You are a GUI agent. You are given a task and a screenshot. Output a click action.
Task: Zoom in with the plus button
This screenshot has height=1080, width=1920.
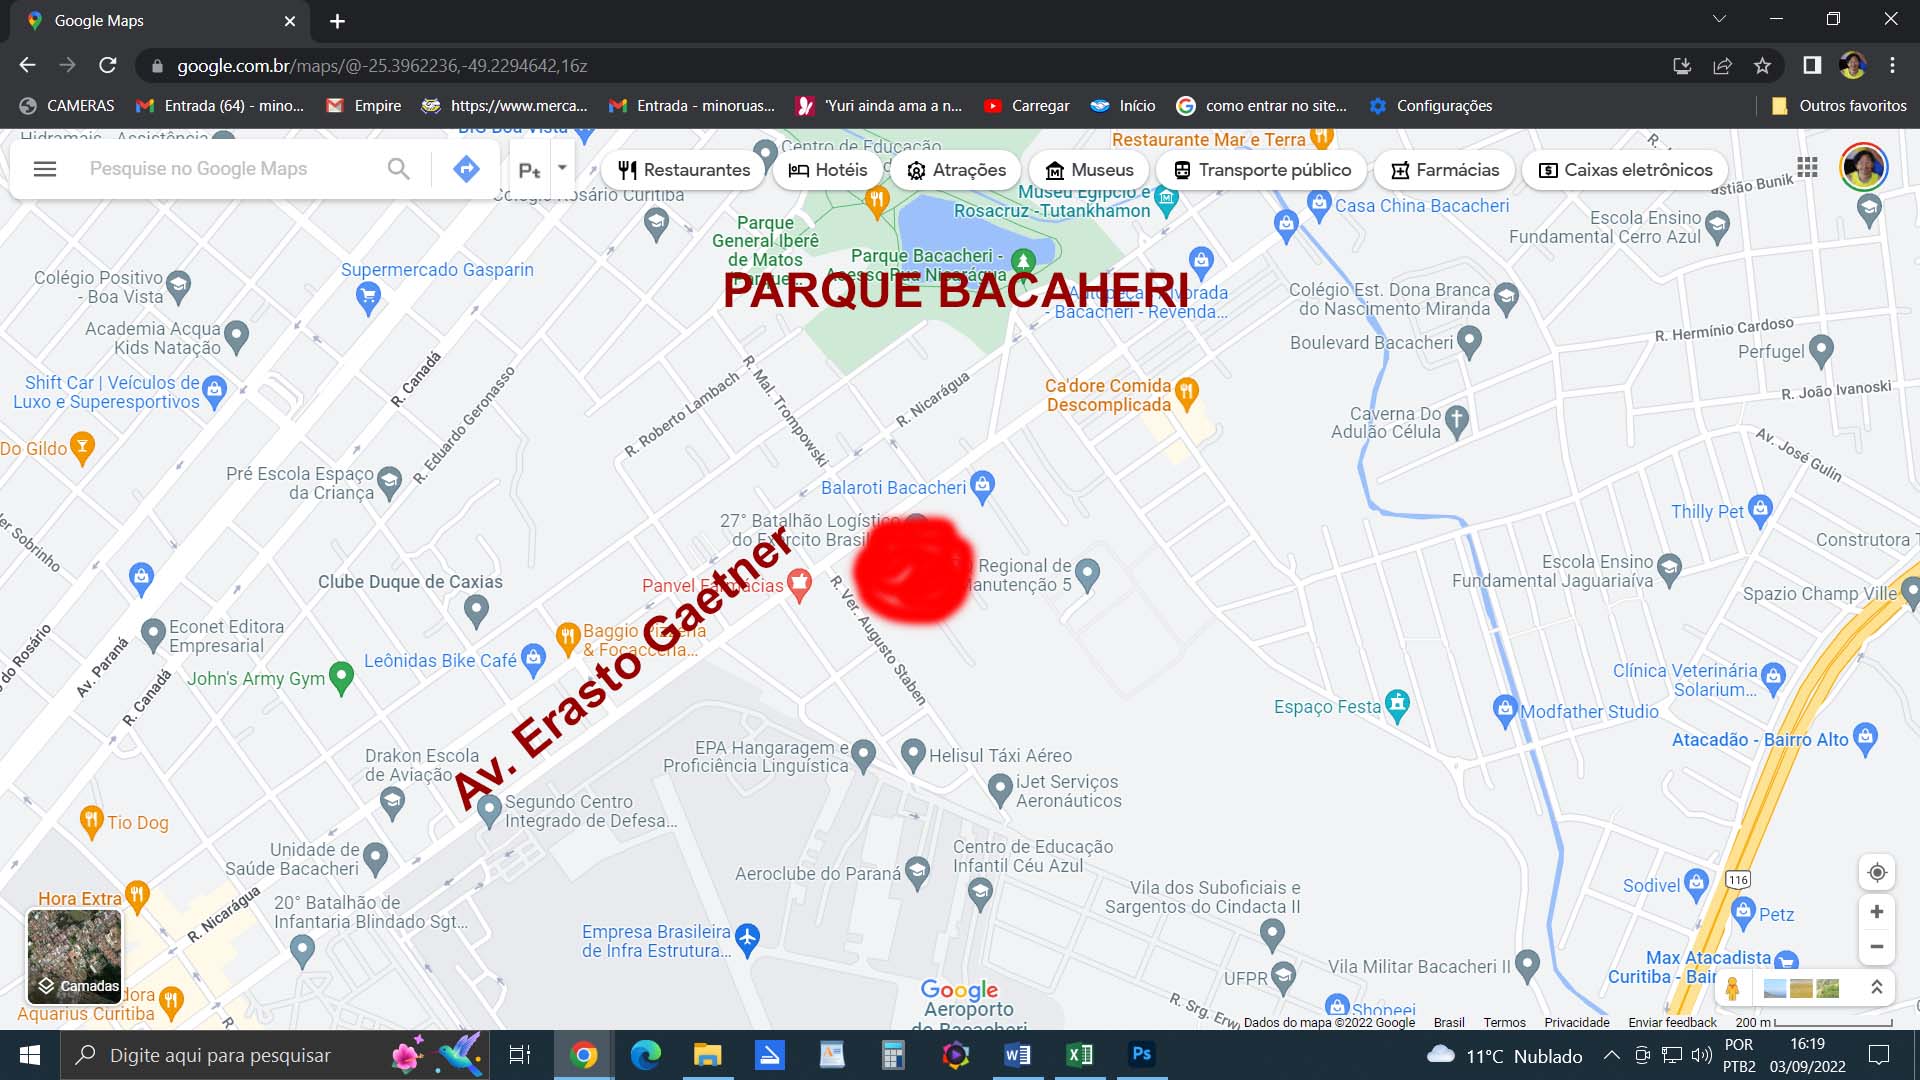(1877, 912)
